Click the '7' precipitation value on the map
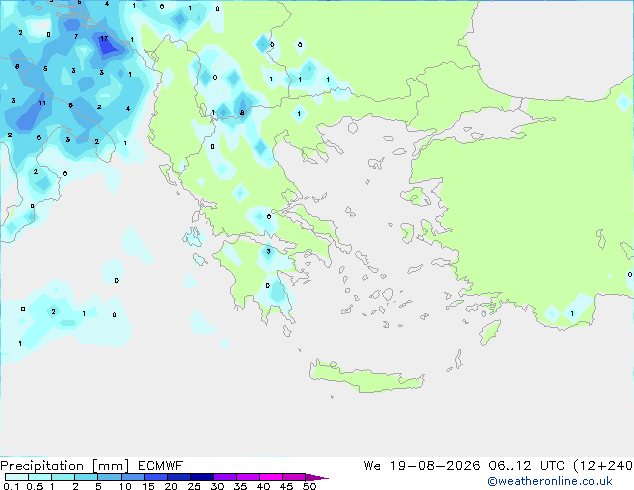Image resolution: width=634 pixels, height=490 pixels. tap(76, 36)
